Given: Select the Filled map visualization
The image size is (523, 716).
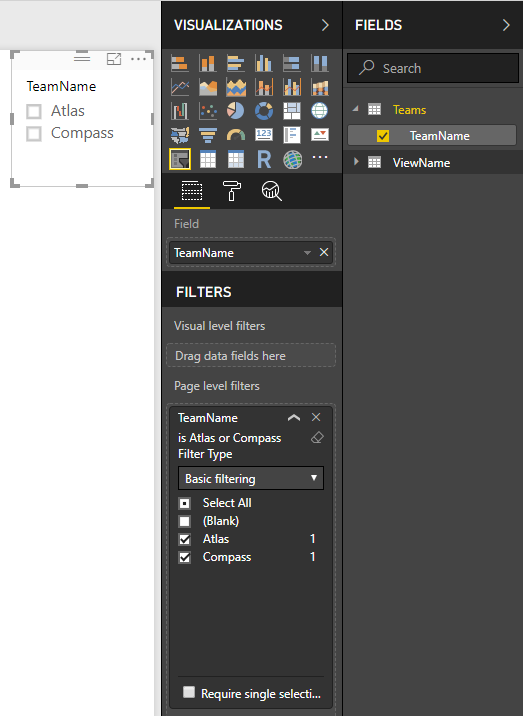Looking at the screenshot, I should (180, 135).
